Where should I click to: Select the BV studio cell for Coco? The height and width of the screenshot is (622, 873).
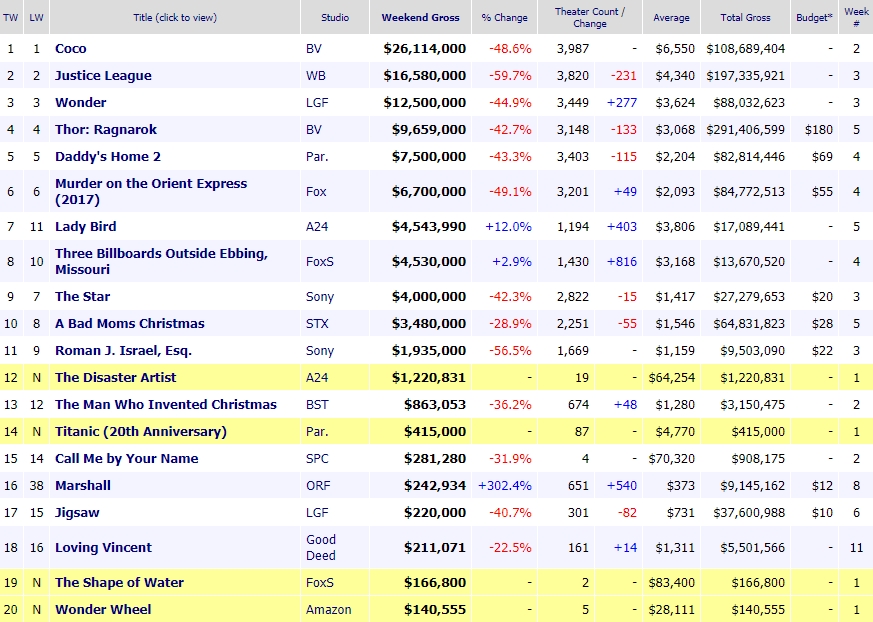[314, 48]
